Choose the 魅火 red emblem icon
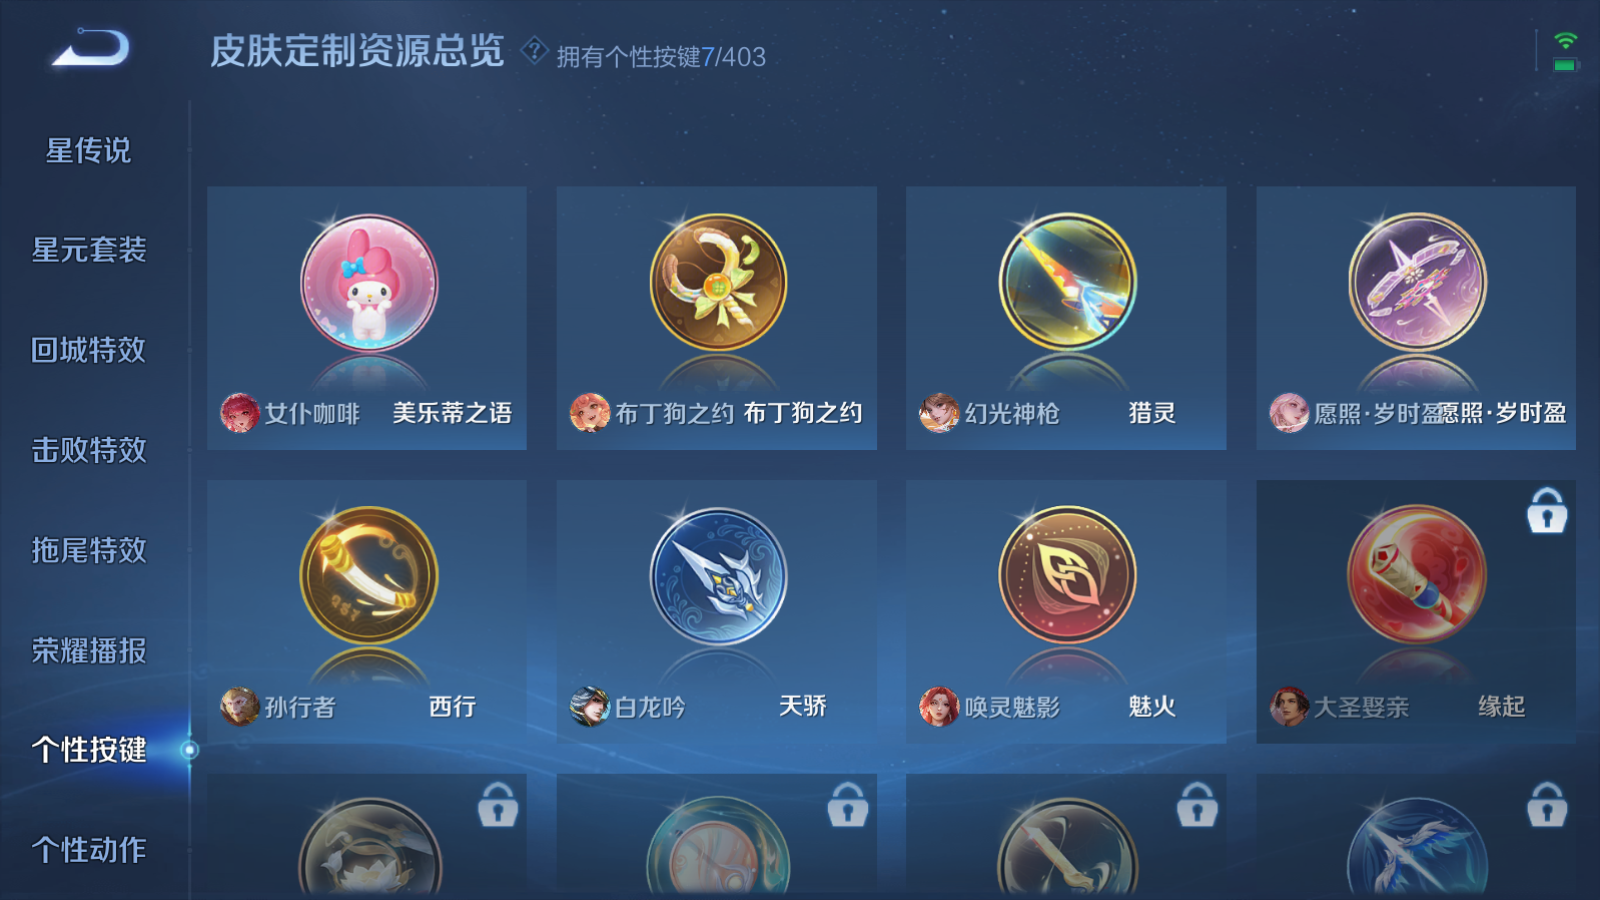The height and width of the screenshot is (900, 1600). pyautogui.click(x=1067, y=574)
